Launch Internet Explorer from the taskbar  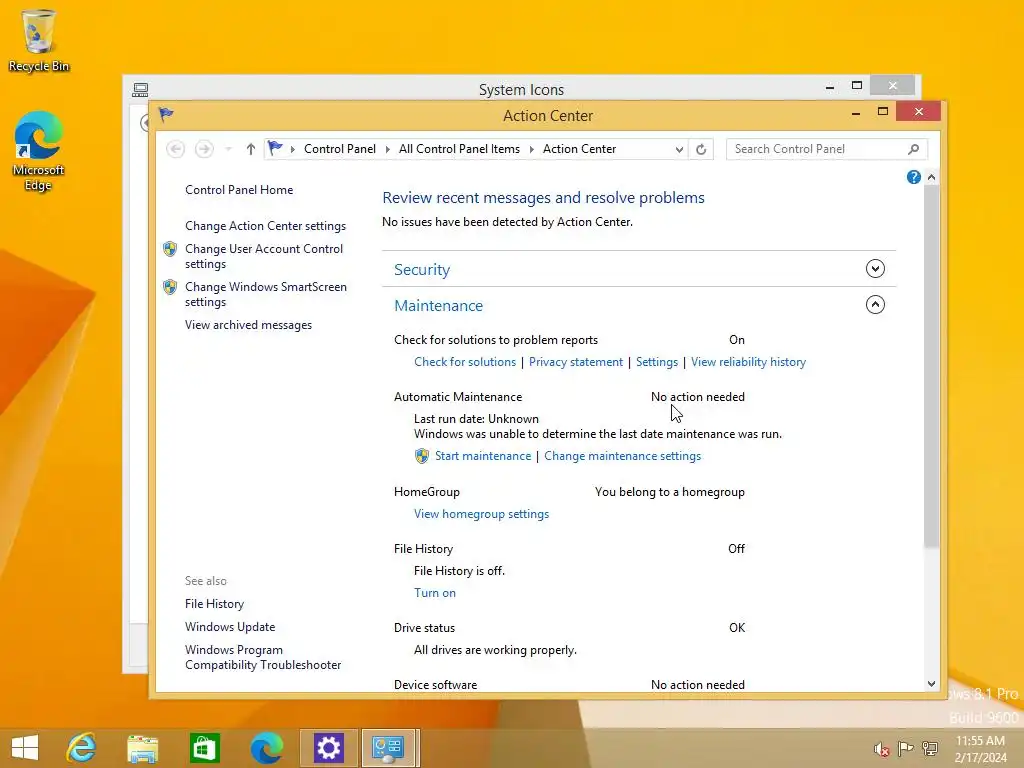(x=82, y=748)
